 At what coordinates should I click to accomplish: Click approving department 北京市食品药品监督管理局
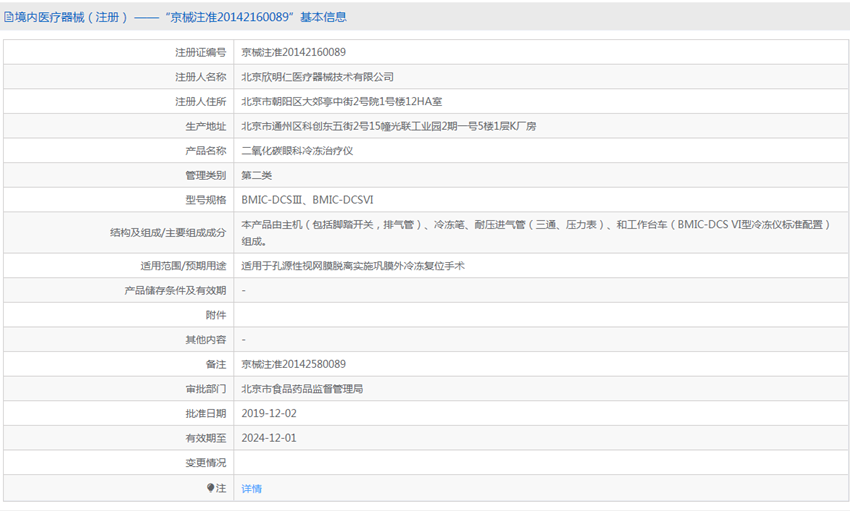(302, 389)
